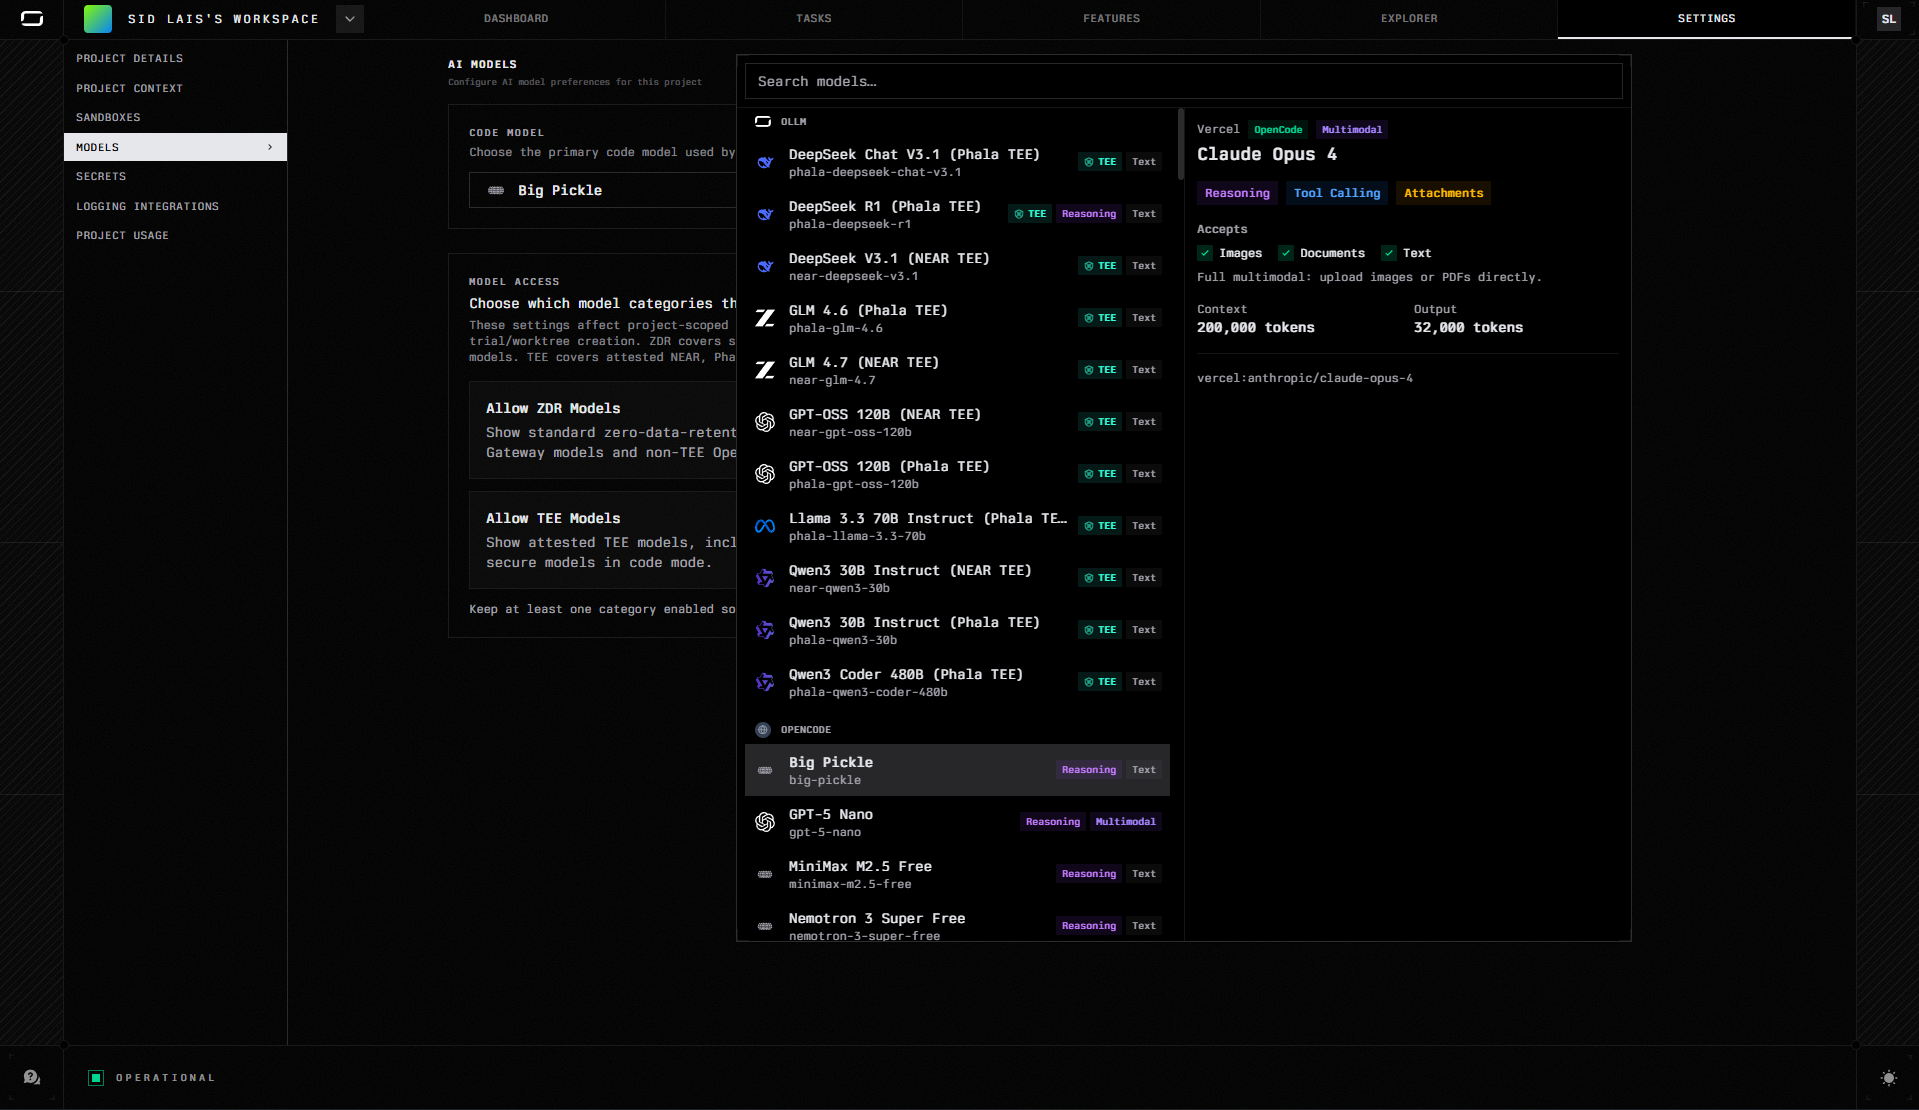Click the Big Pickle provider icon in list
Image resolution: width=1919 pixels, height=1110 pixels.
pos(765,770)
